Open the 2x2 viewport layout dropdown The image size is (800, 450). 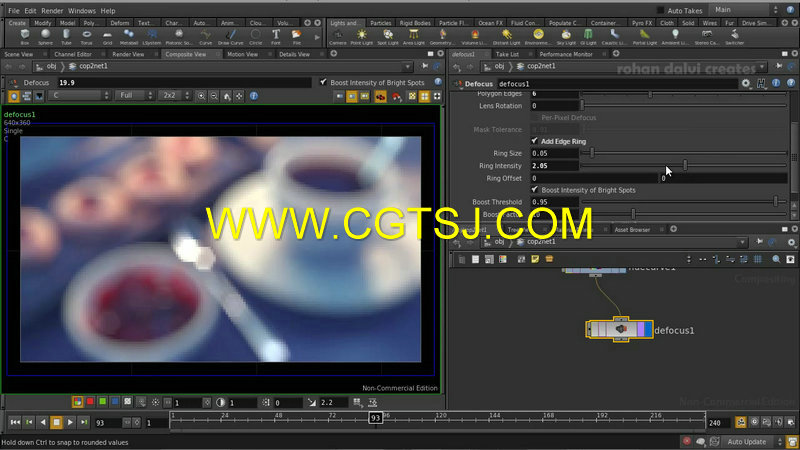point(174,95)
